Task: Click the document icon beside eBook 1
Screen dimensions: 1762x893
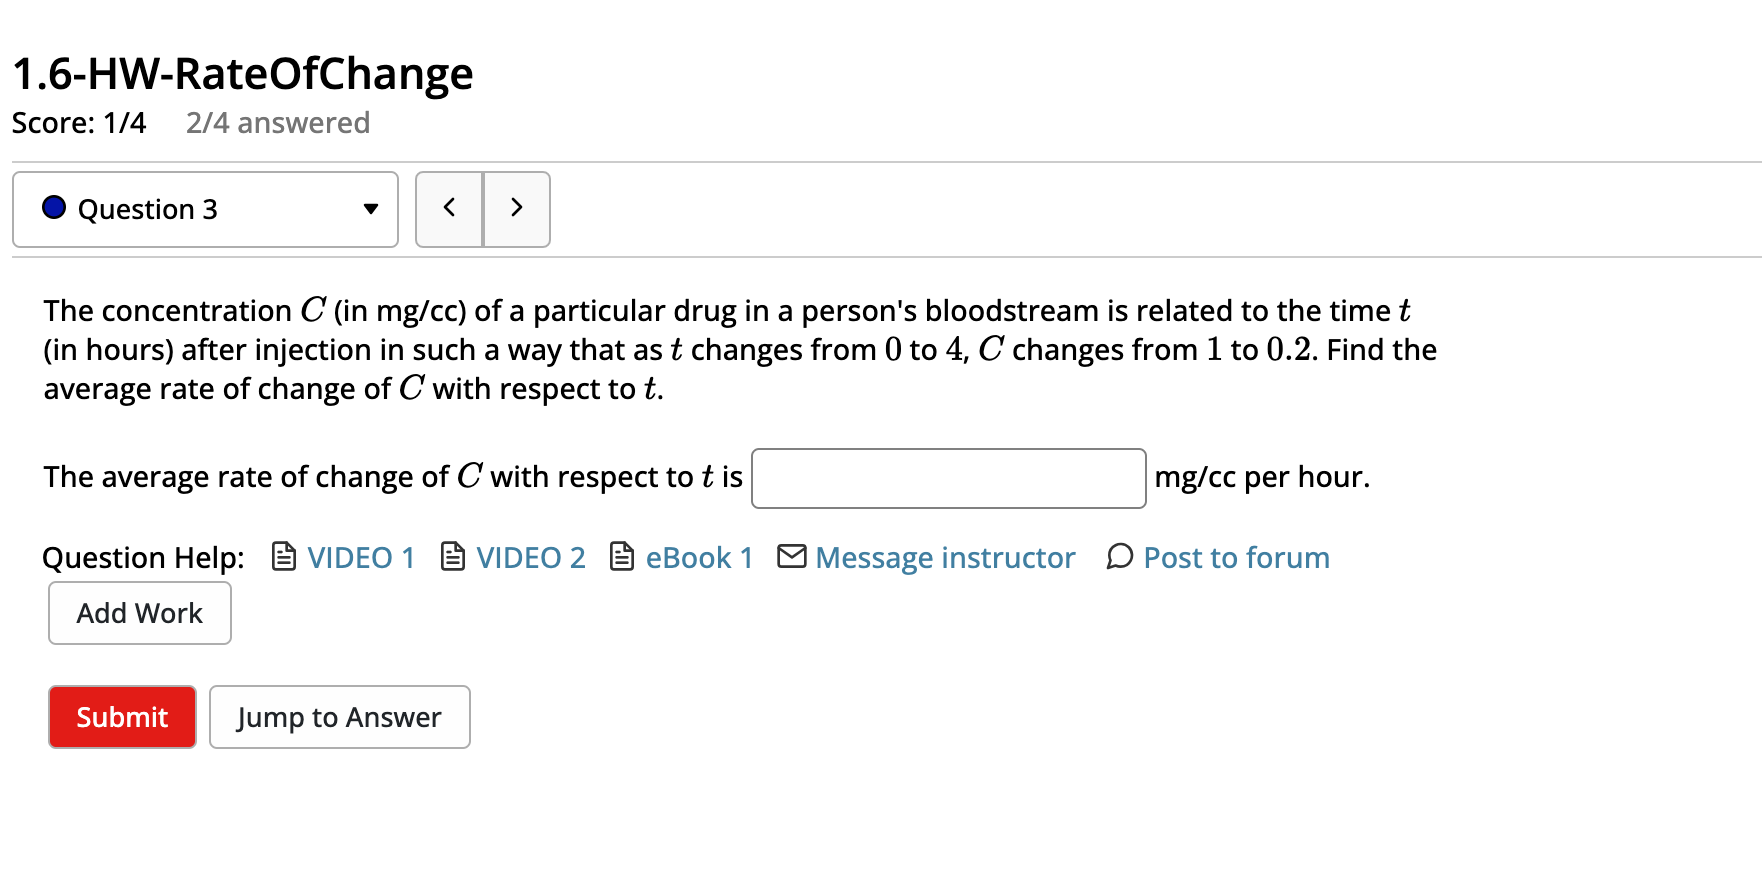Action: point(622,556)
